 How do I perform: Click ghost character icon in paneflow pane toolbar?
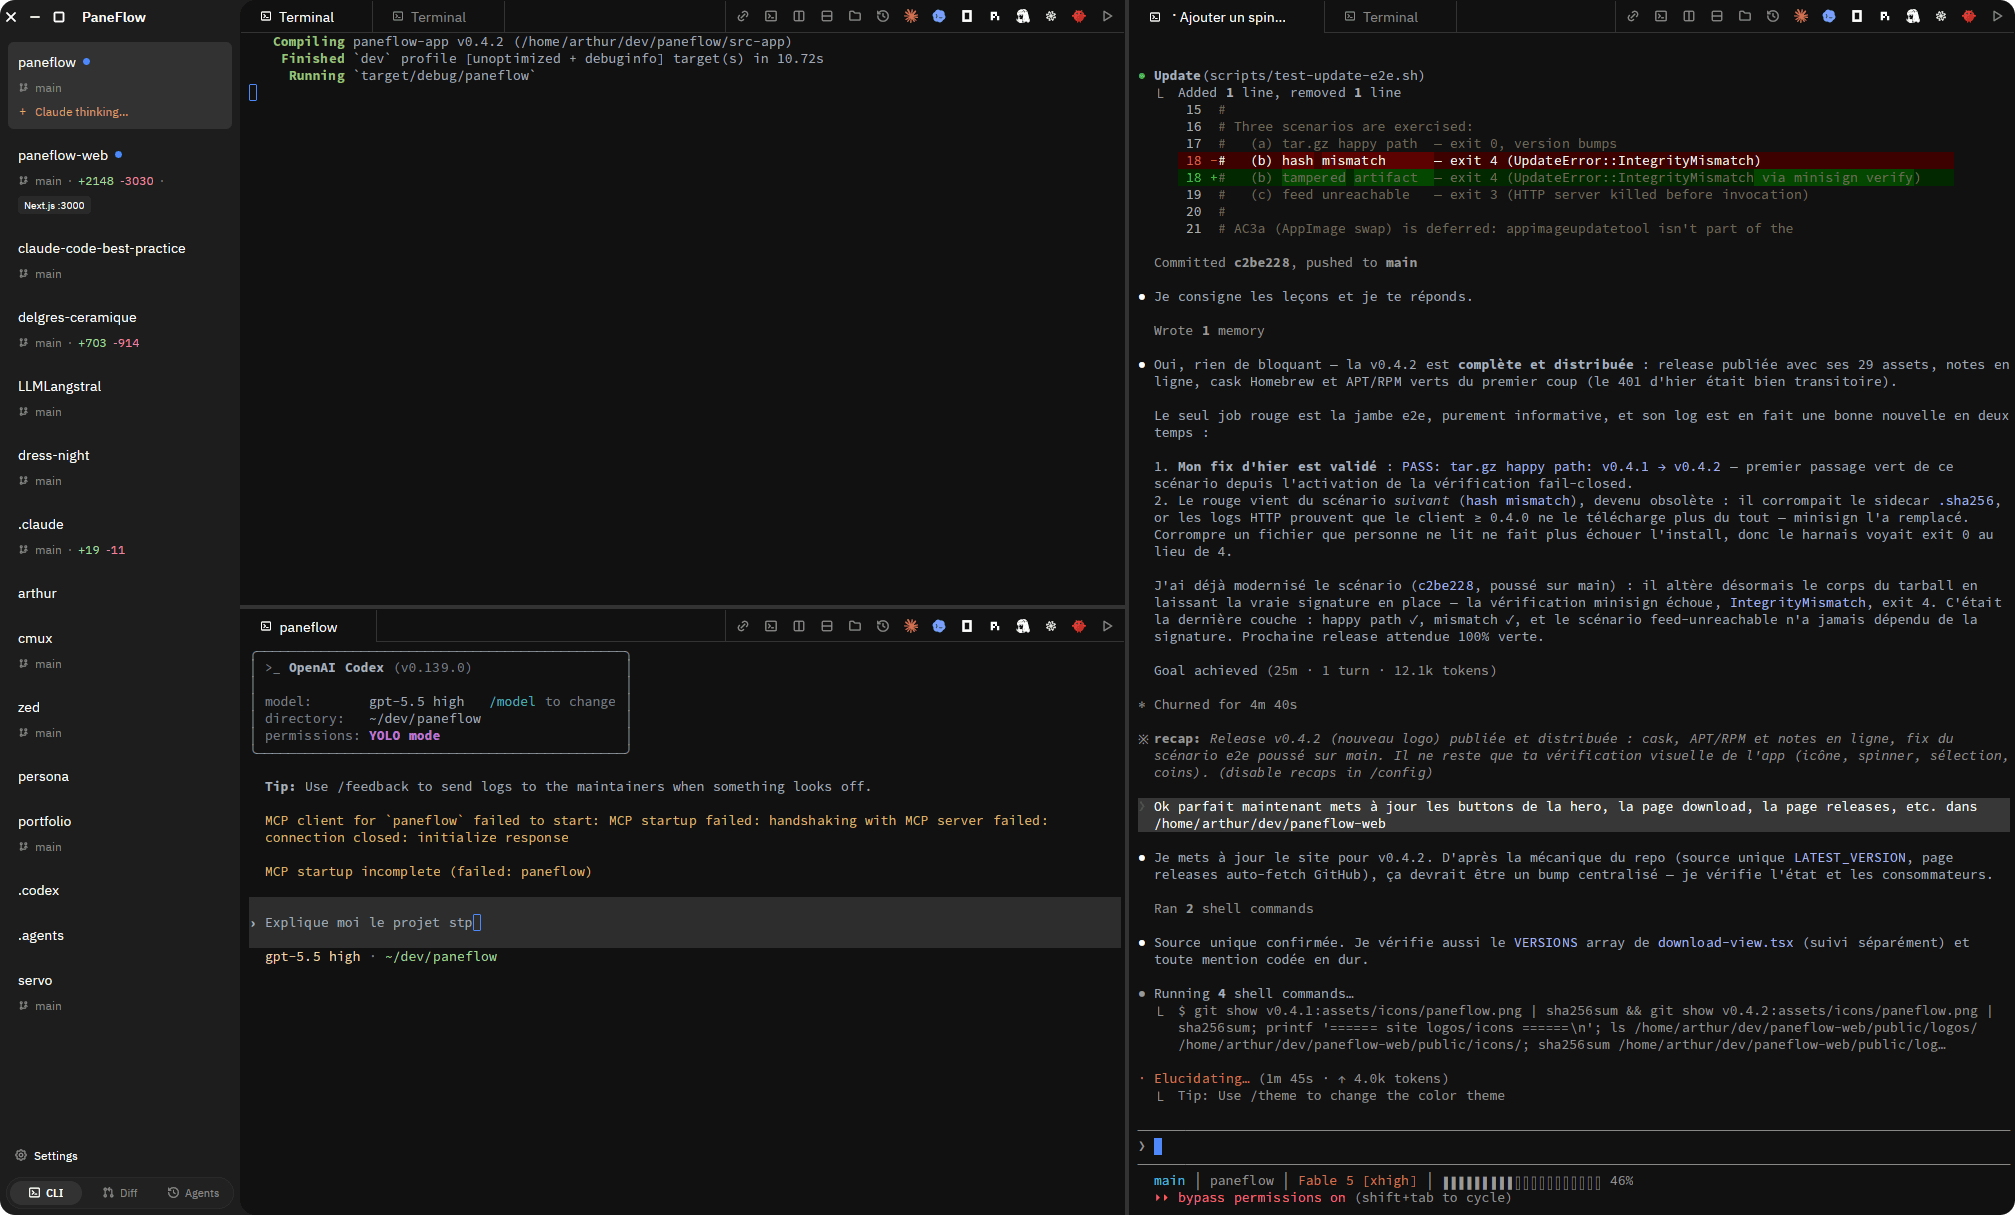pyautogui.click(x=1023, y=627)
